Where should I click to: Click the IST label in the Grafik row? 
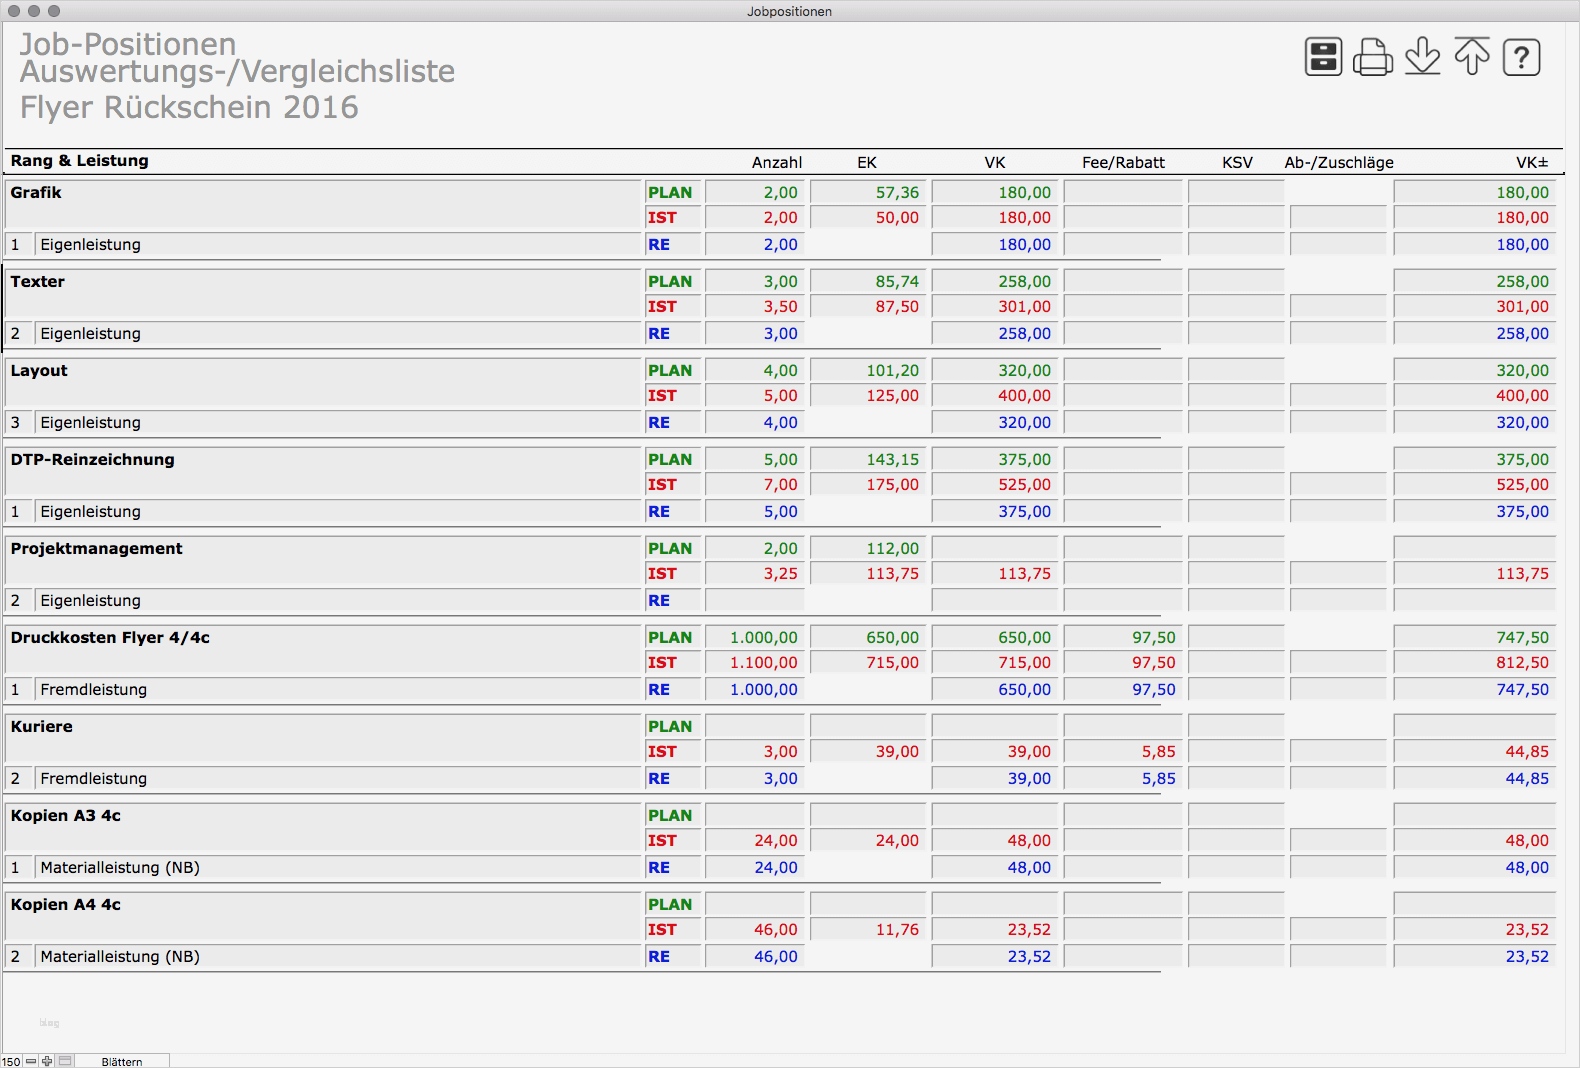662,217
